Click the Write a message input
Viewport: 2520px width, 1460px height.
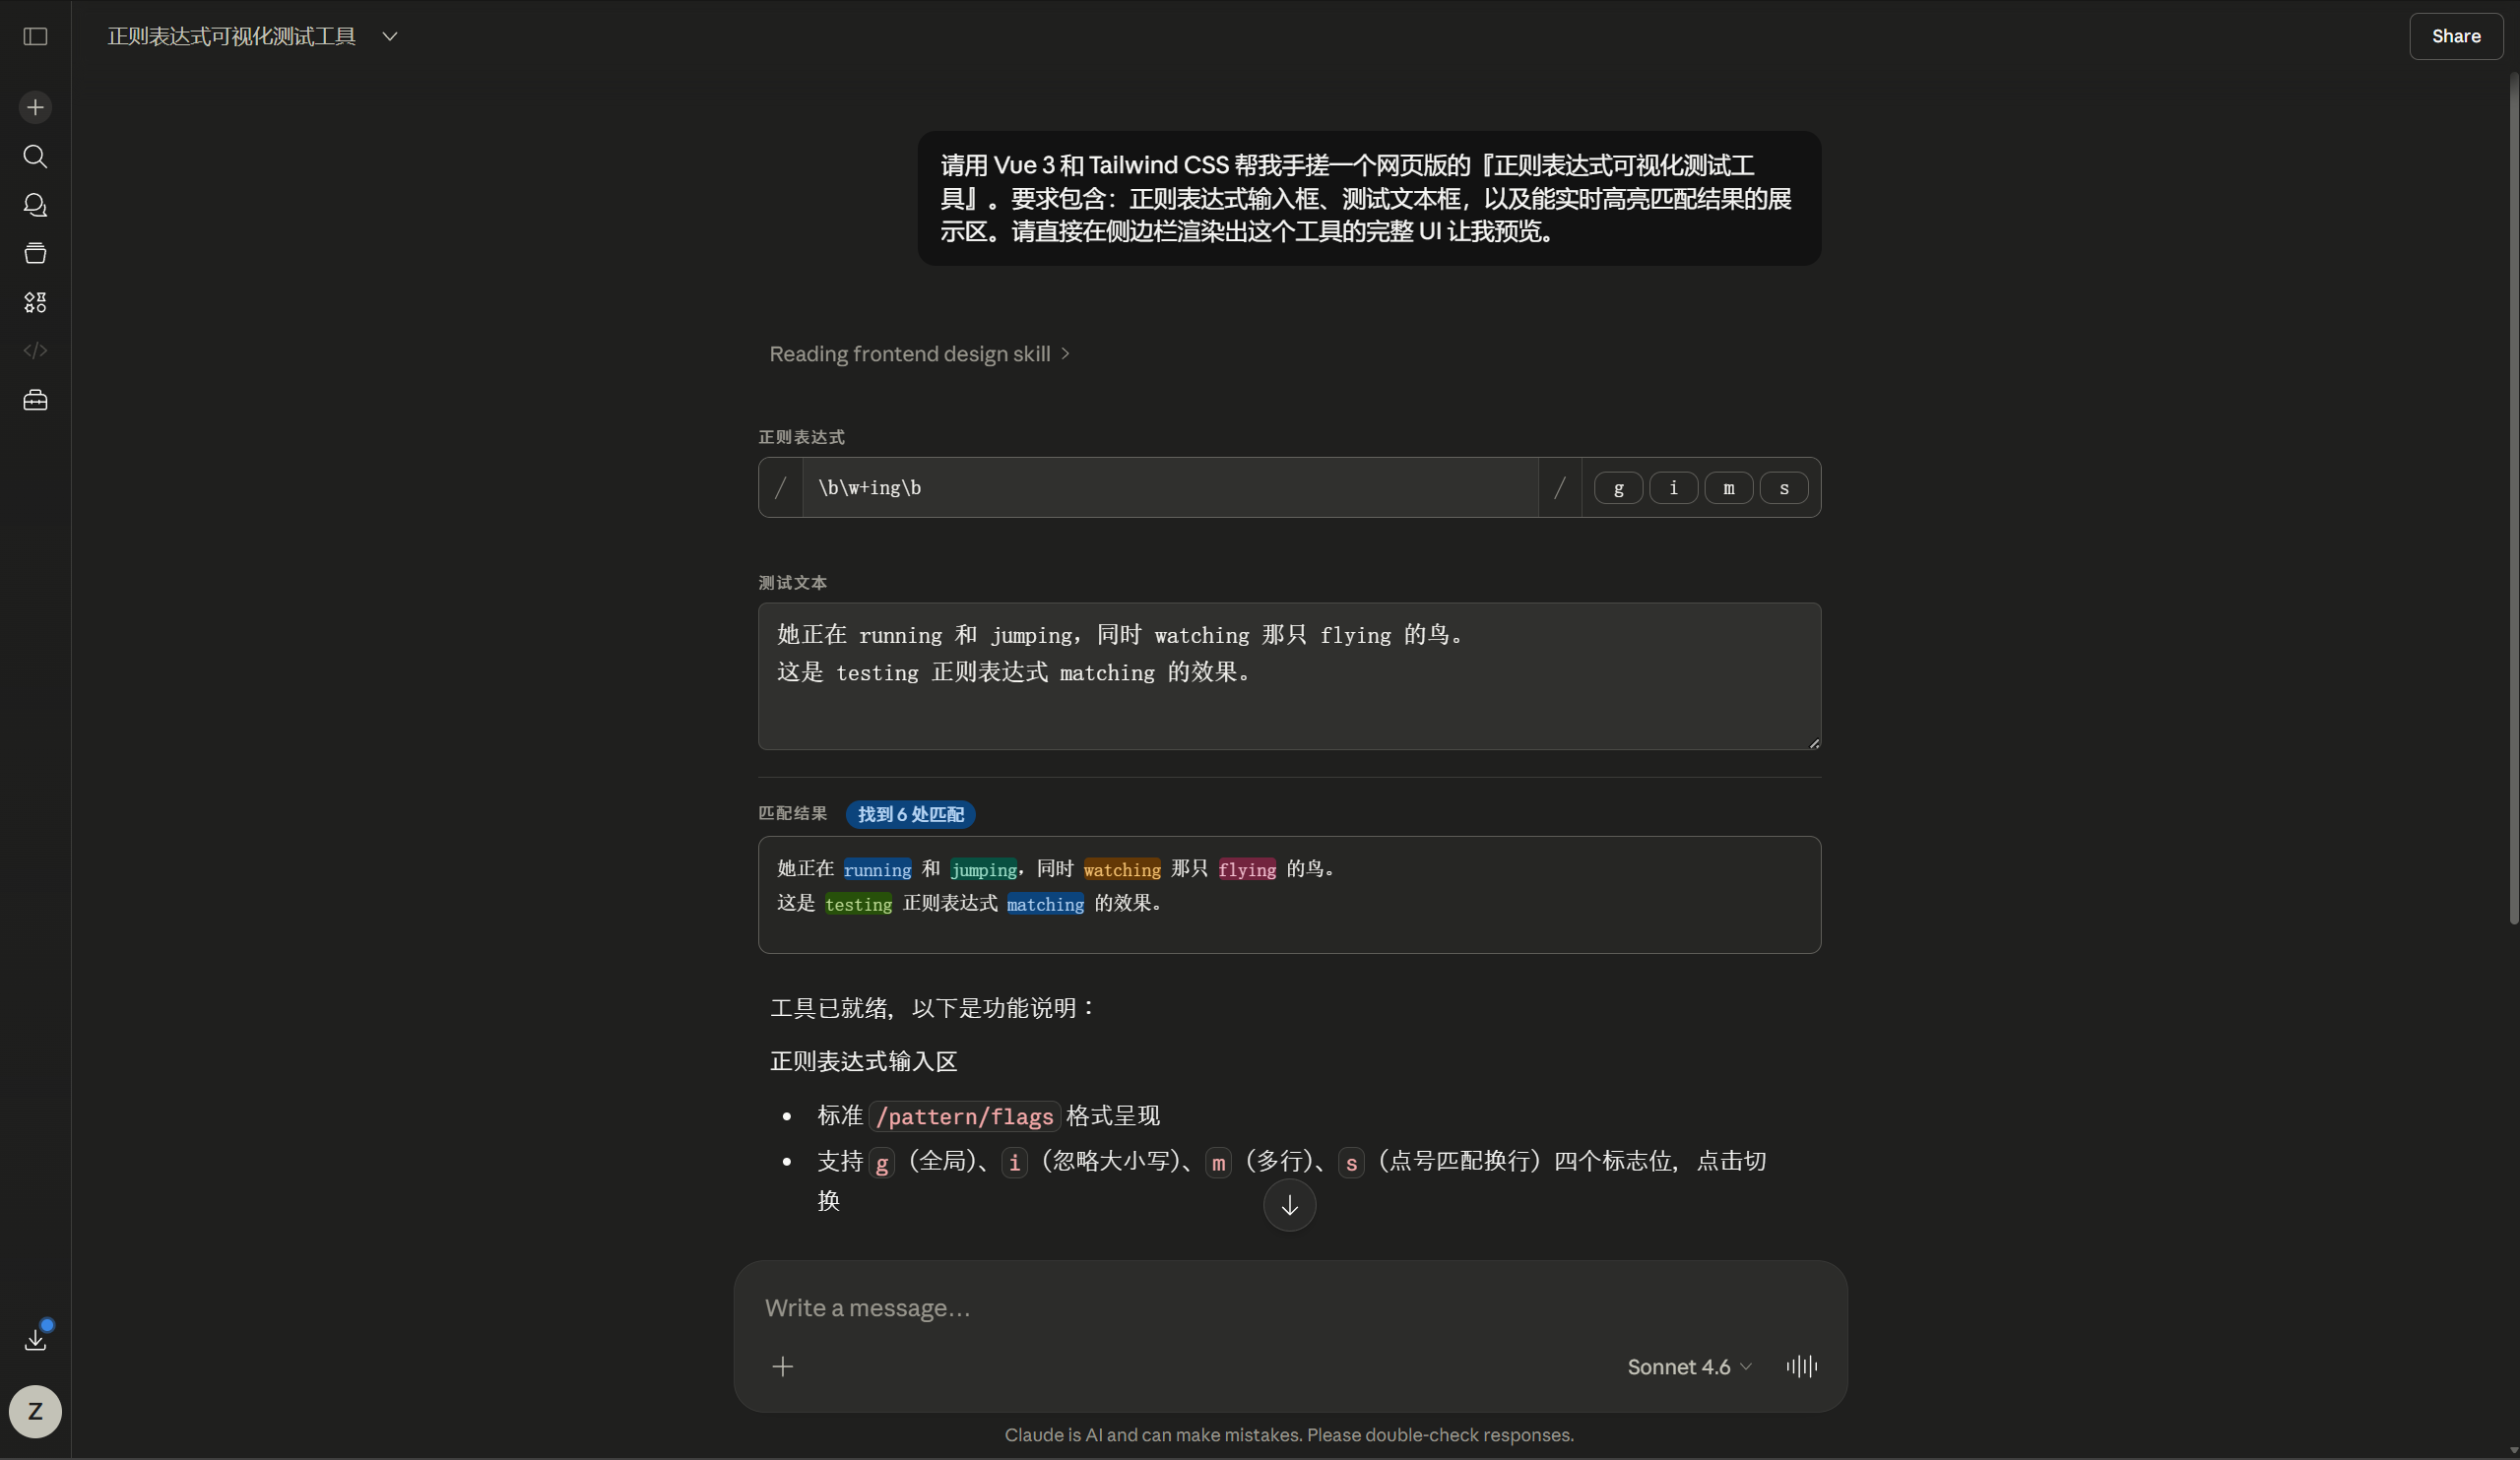pos(1289,1308)
